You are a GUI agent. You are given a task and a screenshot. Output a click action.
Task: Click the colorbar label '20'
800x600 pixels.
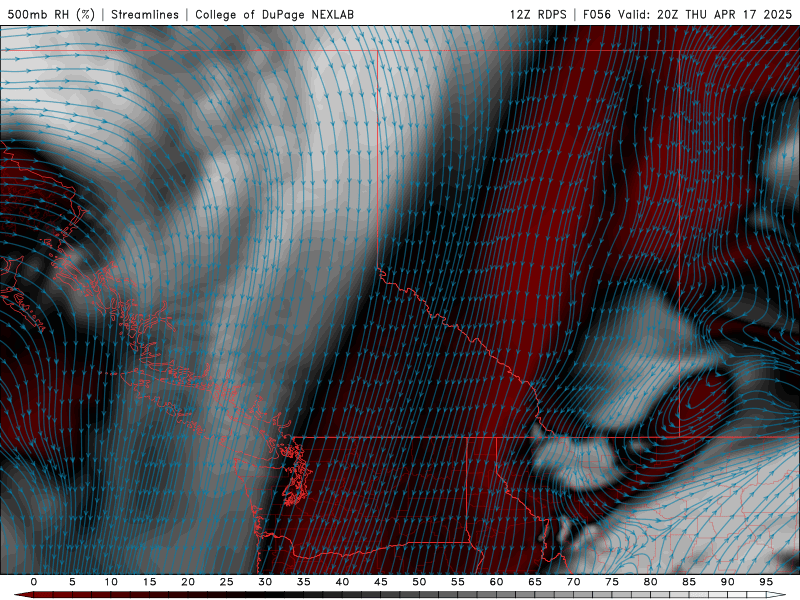(188, 582)
